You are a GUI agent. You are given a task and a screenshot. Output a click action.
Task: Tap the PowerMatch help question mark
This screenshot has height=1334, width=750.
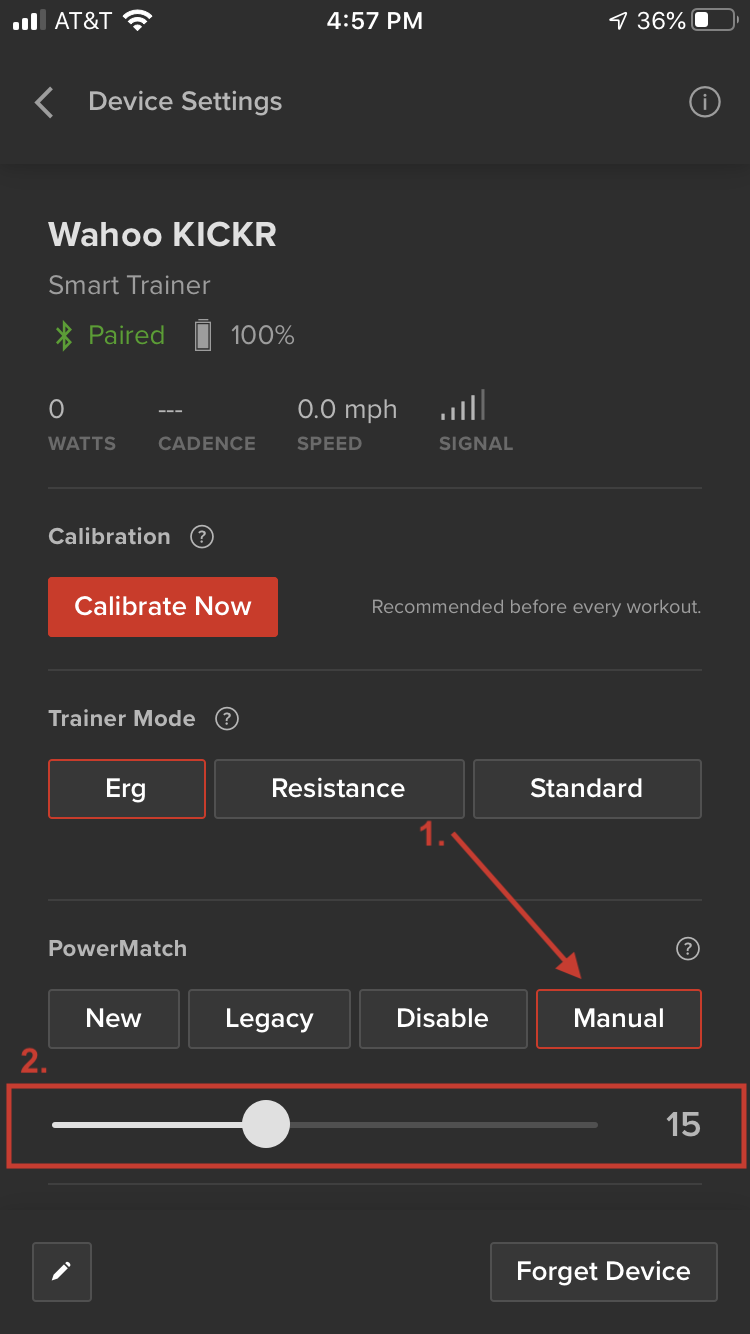(688, 949)
